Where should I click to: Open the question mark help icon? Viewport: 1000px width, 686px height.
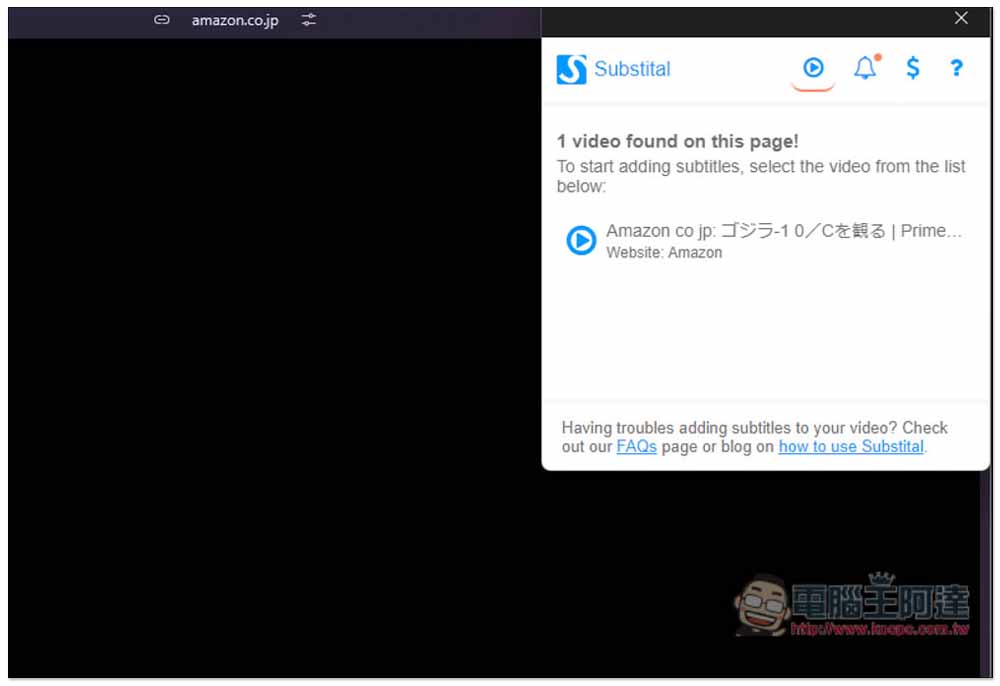tap(955, 68)
